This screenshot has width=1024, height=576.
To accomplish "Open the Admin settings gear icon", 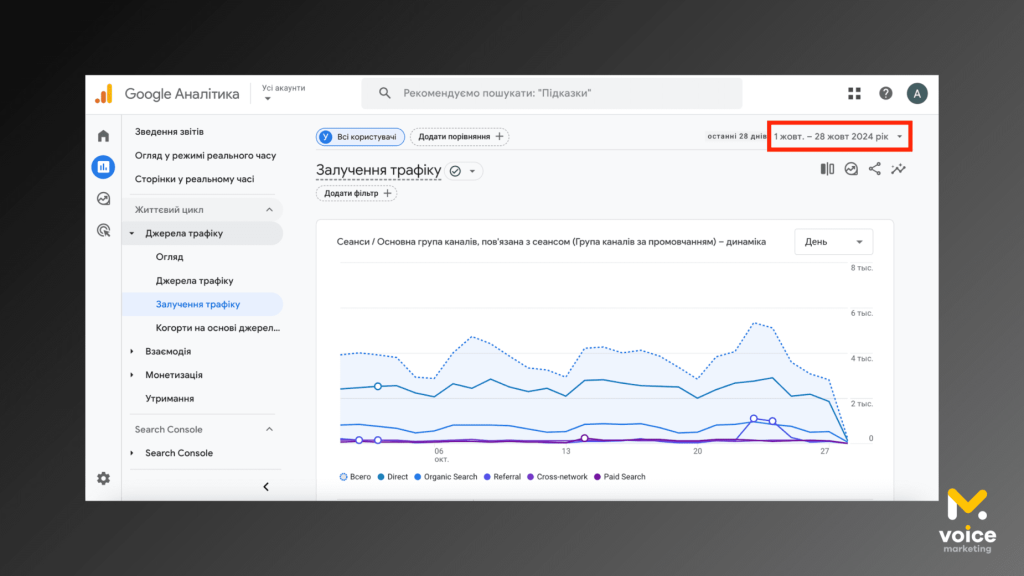I will point(103,478).
